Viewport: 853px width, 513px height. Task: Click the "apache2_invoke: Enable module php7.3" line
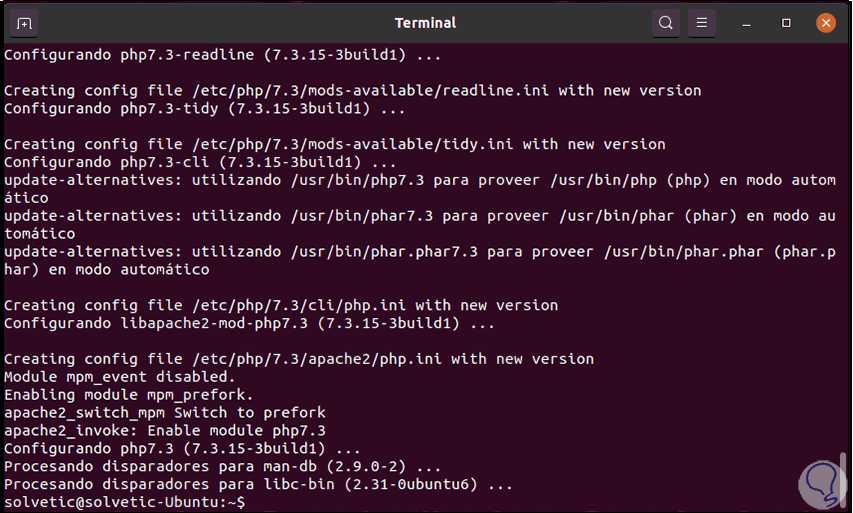(x=165, y=430)
